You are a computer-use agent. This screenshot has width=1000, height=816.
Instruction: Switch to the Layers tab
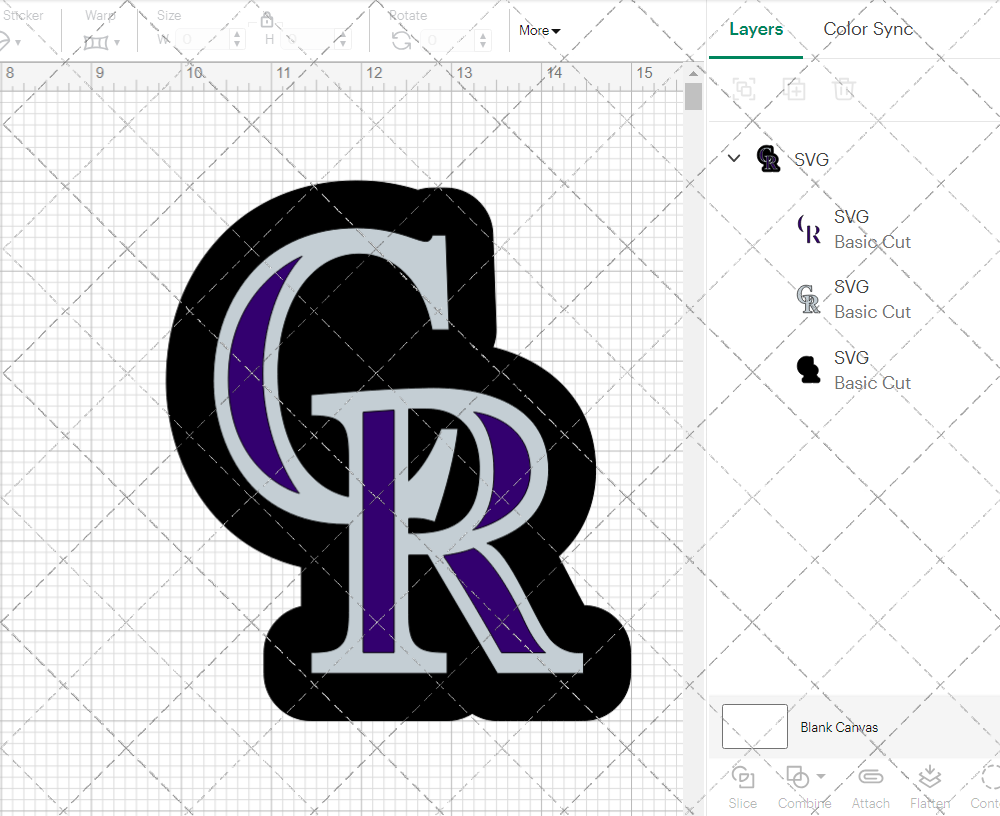pyautogui.click(x=756, y=29)
